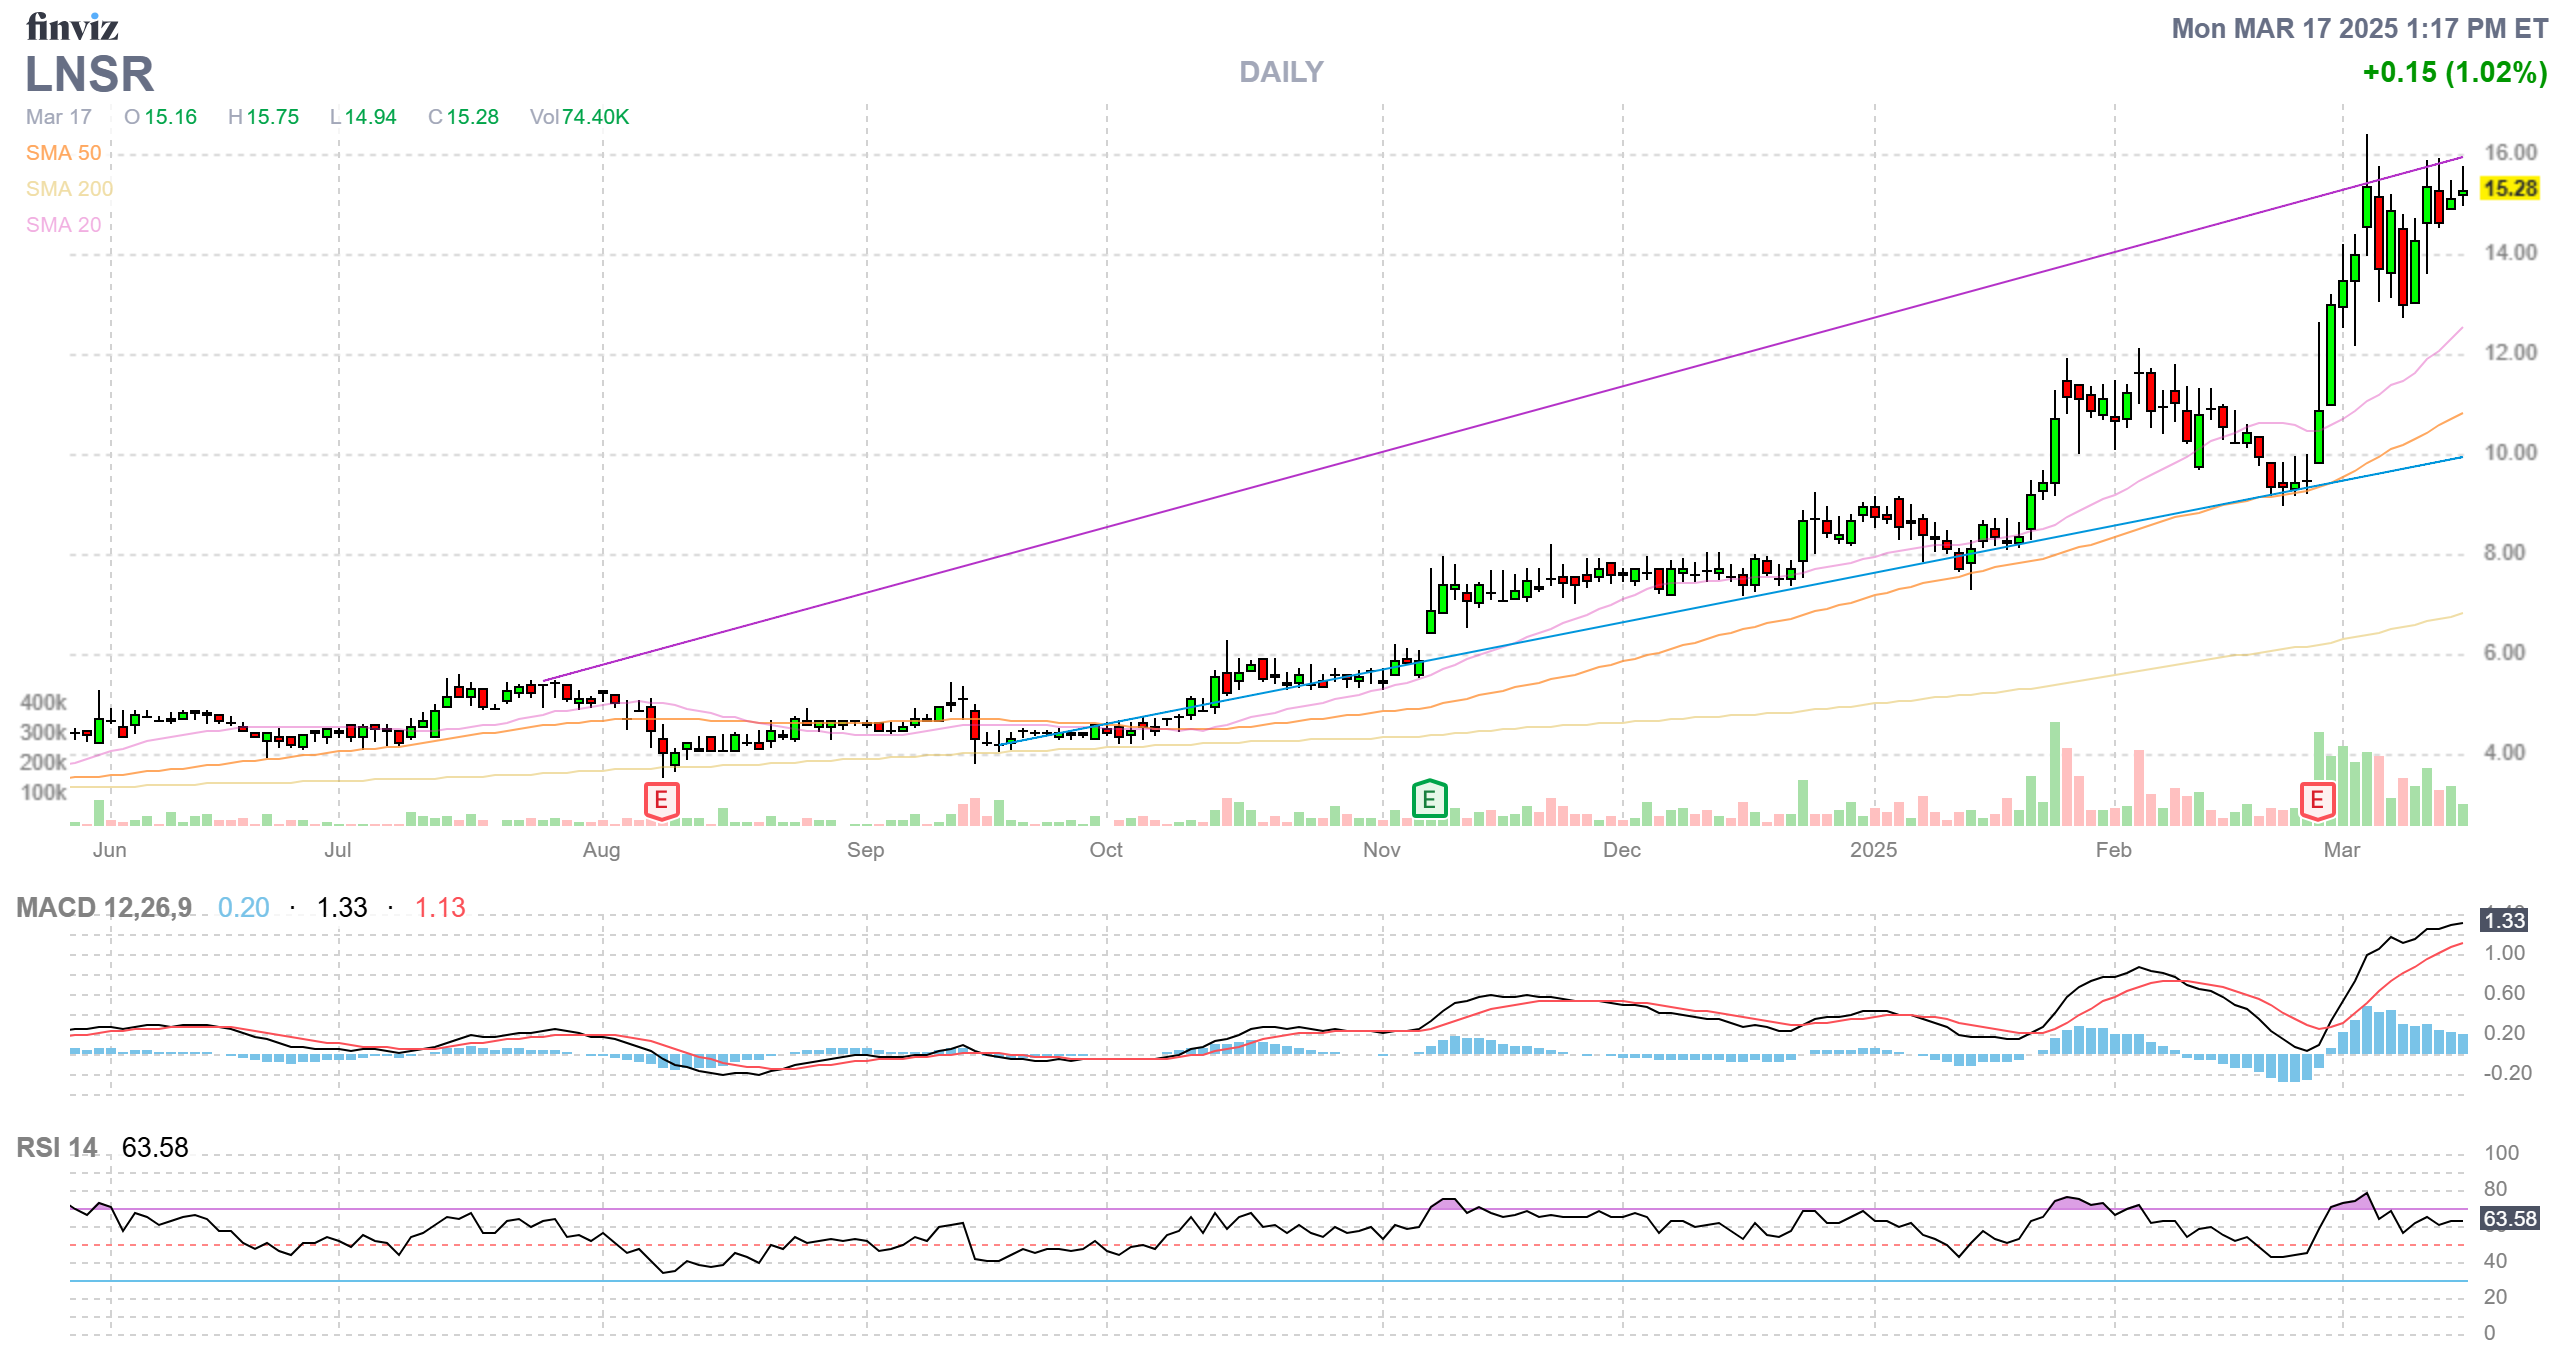Image resolution: width=2574 pixels, height=1364 pixels.
Task: Click the Mar month axis label
Action: click(2341, 850)
